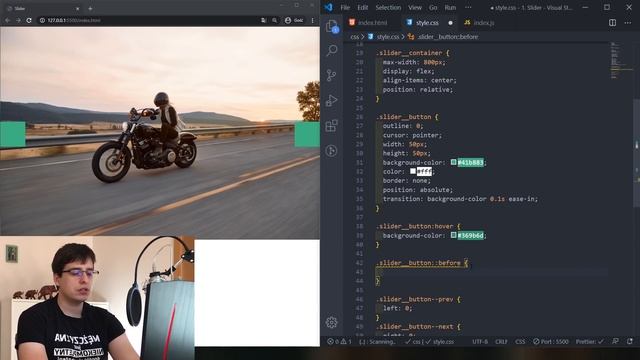Click the #fff color swatch
Screen dimensions: 640x360
click(413, 171)
